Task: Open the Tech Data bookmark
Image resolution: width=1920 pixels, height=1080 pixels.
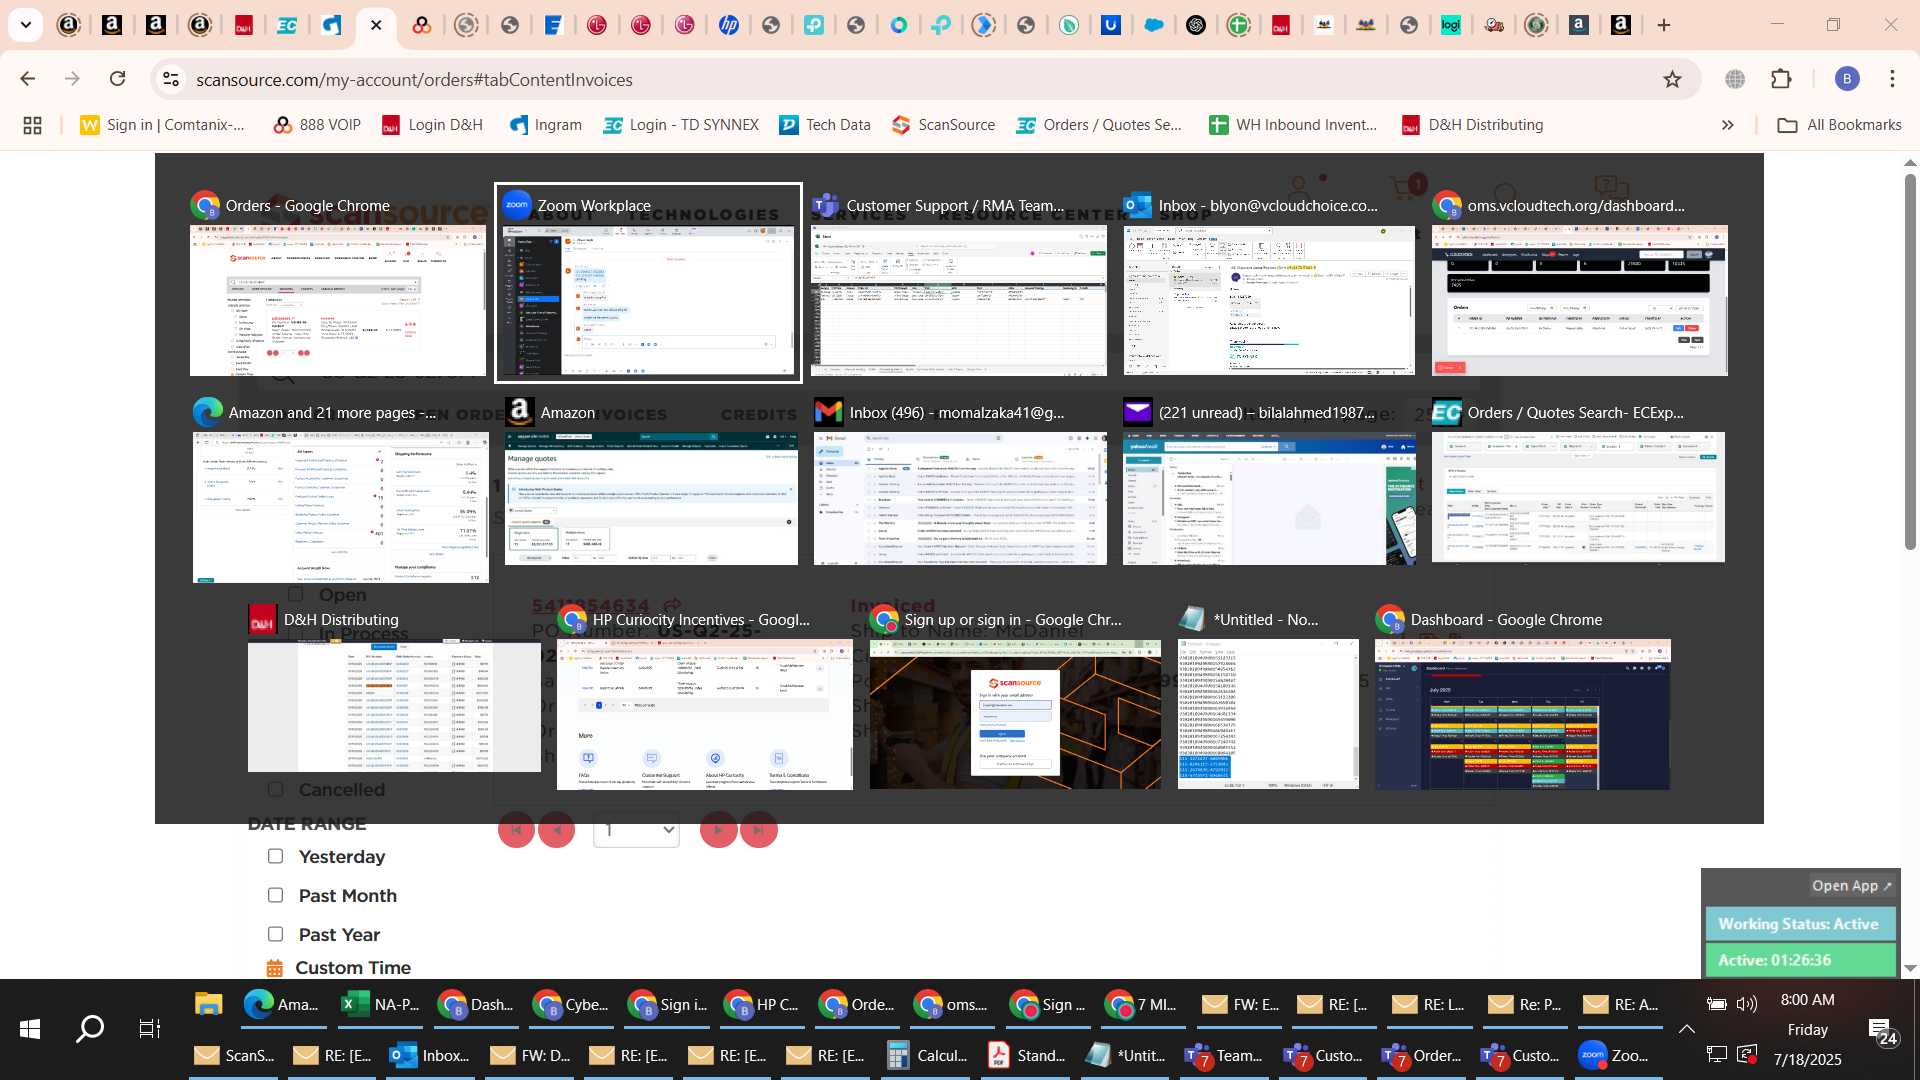Action: (825, 125)
